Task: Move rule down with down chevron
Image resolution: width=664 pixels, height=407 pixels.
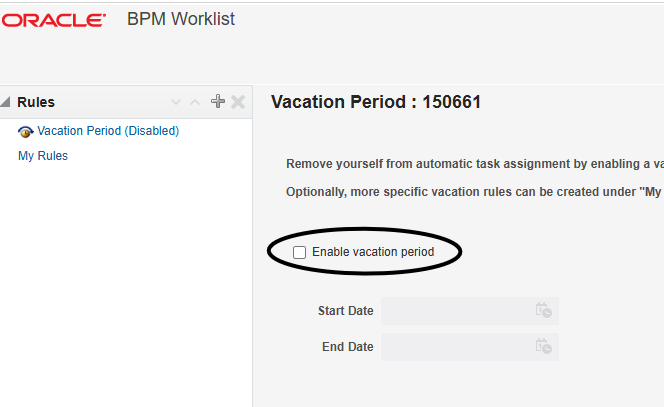Action: [x=176, y=102]
